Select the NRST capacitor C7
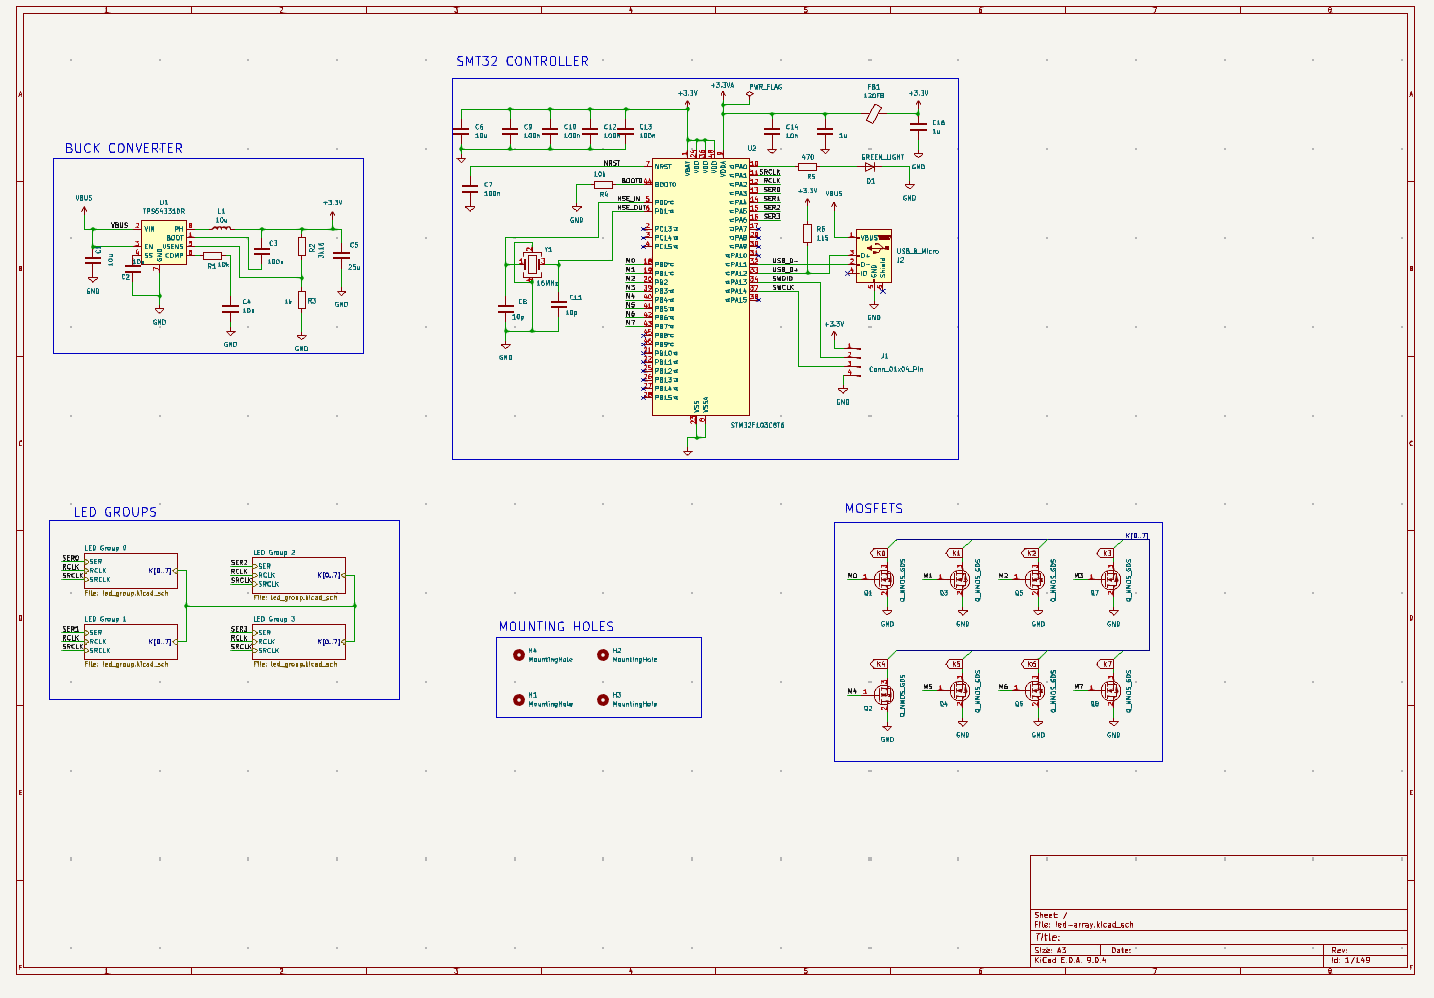 (470, 189)
